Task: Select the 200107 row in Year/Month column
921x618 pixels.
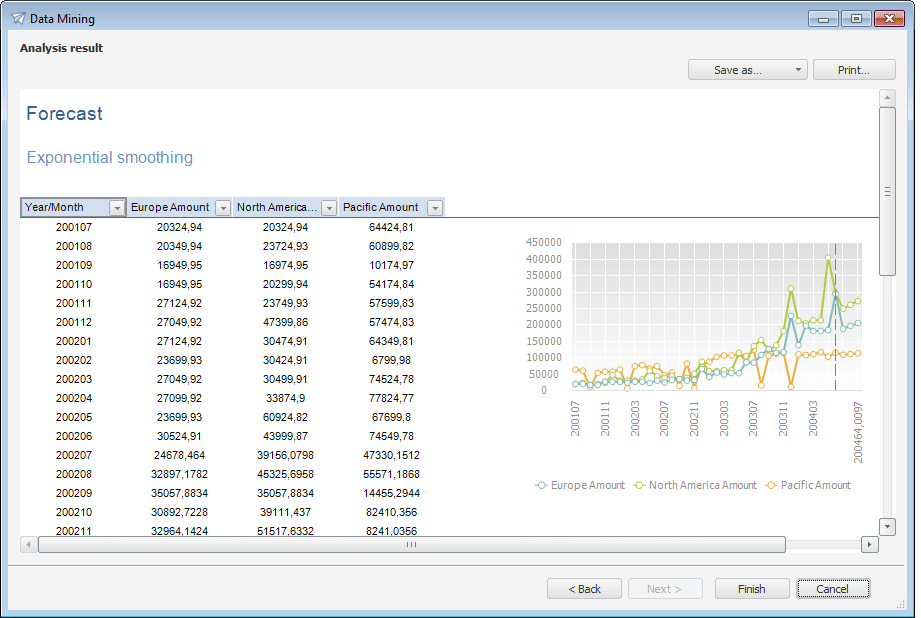Action: (x=73, y=227)
